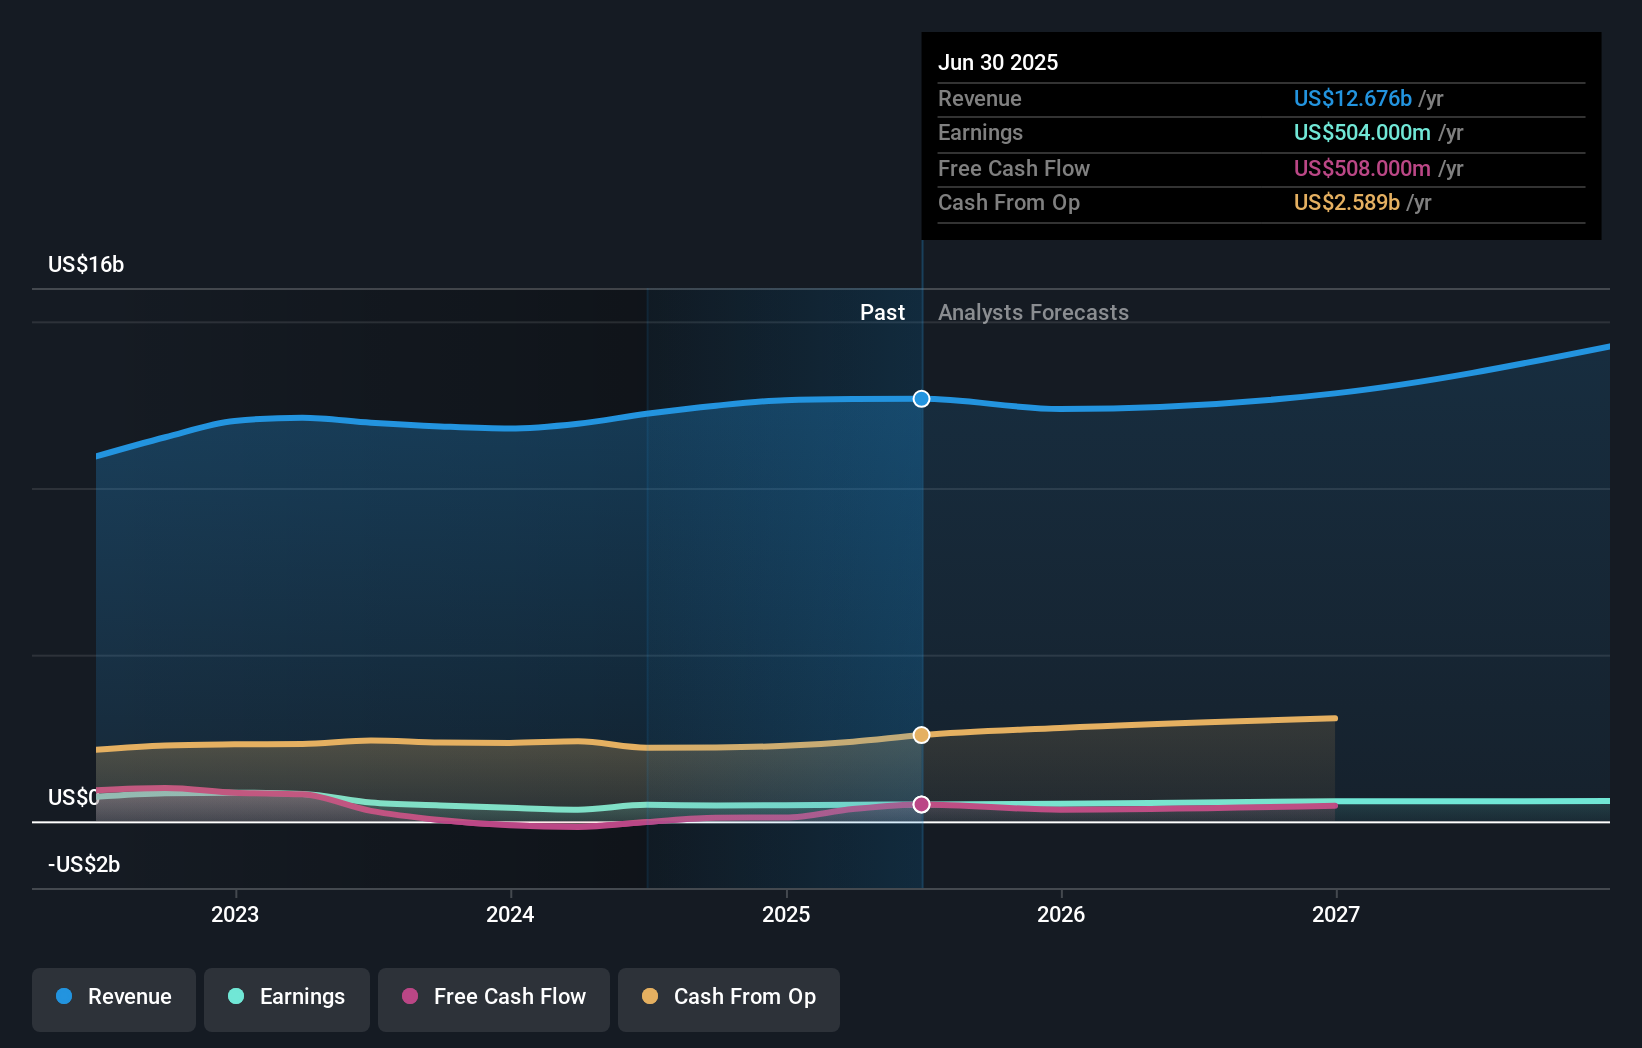Select the orange Cash From Op legend dot
The height and width of the screenshot is (1048, 1642).
pos(649,997)
